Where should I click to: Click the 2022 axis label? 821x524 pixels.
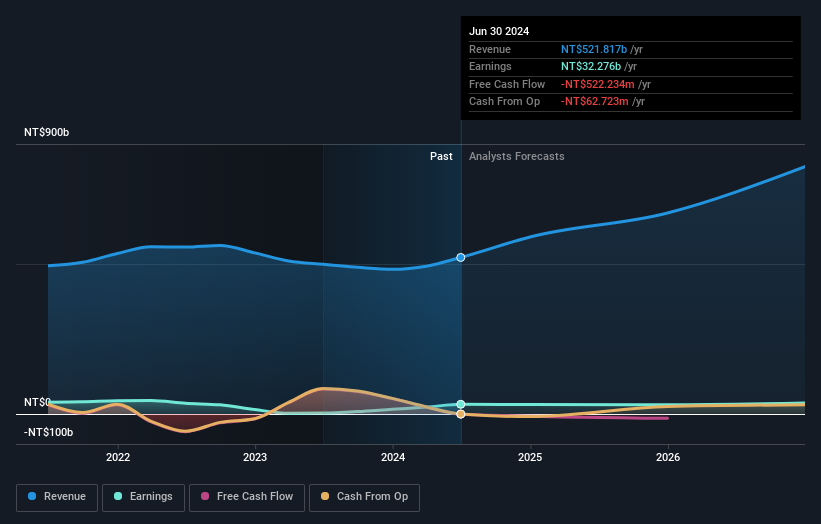118,458
